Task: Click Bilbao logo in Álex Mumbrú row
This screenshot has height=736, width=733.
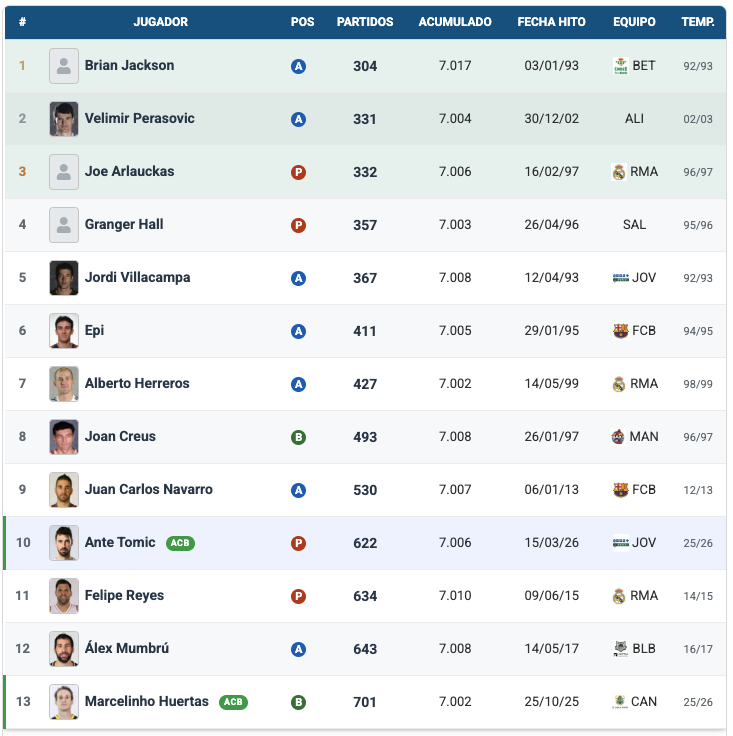Action: 620,649
